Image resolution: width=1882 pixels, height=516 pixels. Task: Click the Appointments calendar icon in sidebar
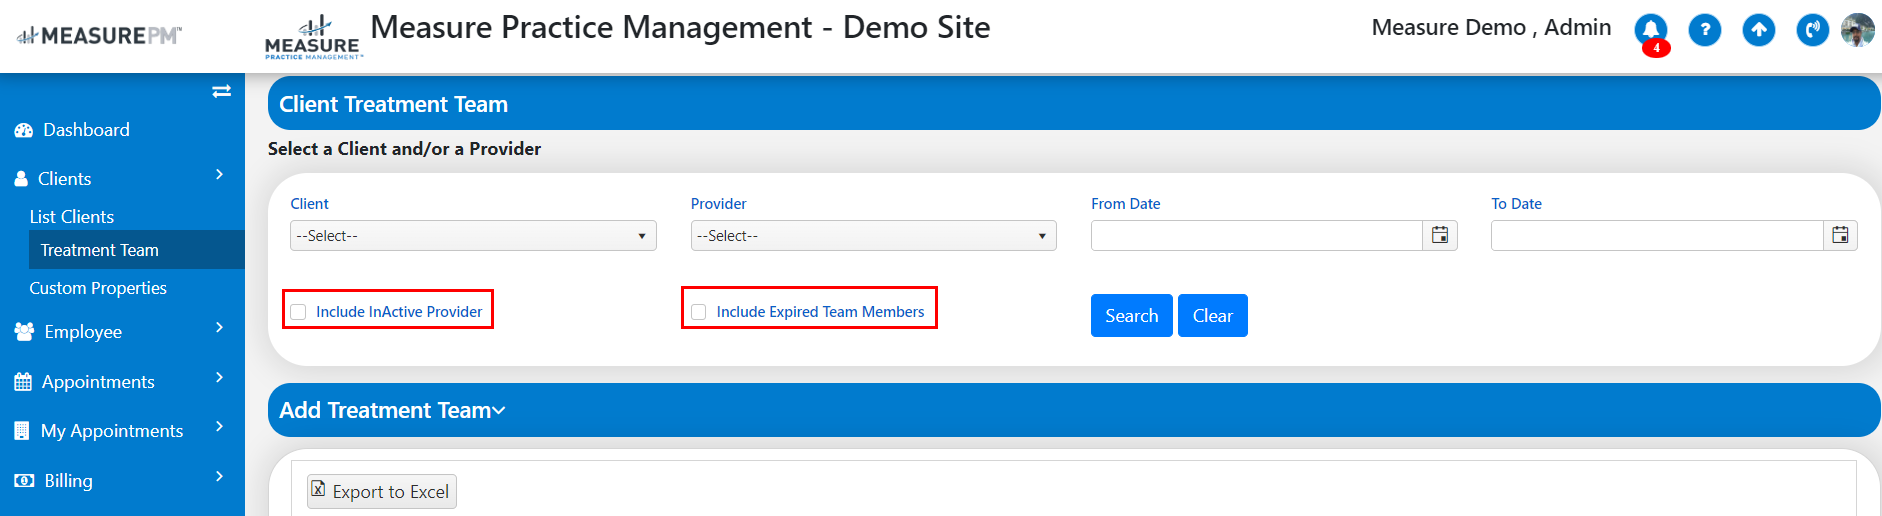[x=23, y=382]
